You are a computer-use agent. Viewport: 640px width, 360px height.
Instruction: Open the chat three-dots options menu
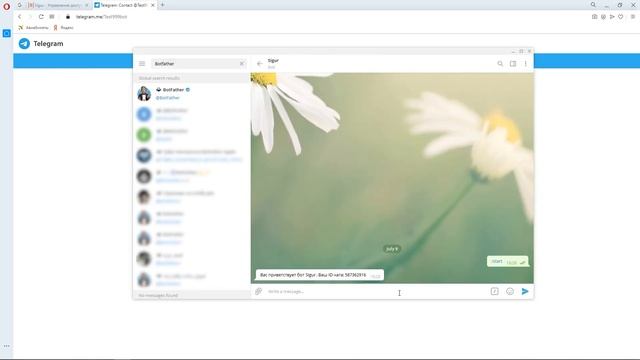[526, 64]
